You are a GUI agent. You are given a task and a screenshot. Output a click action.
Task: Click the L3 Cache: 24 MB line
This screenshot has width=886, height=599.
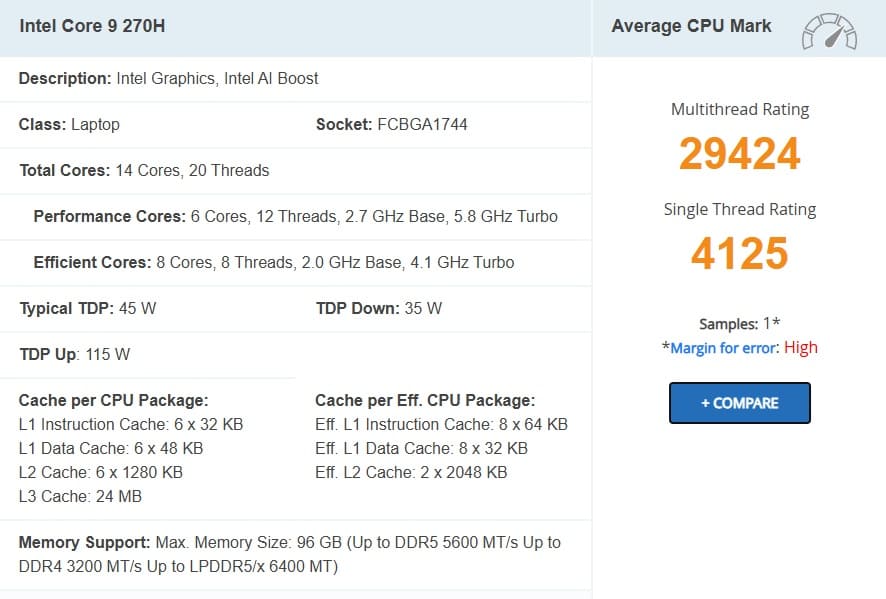[80, 496]
